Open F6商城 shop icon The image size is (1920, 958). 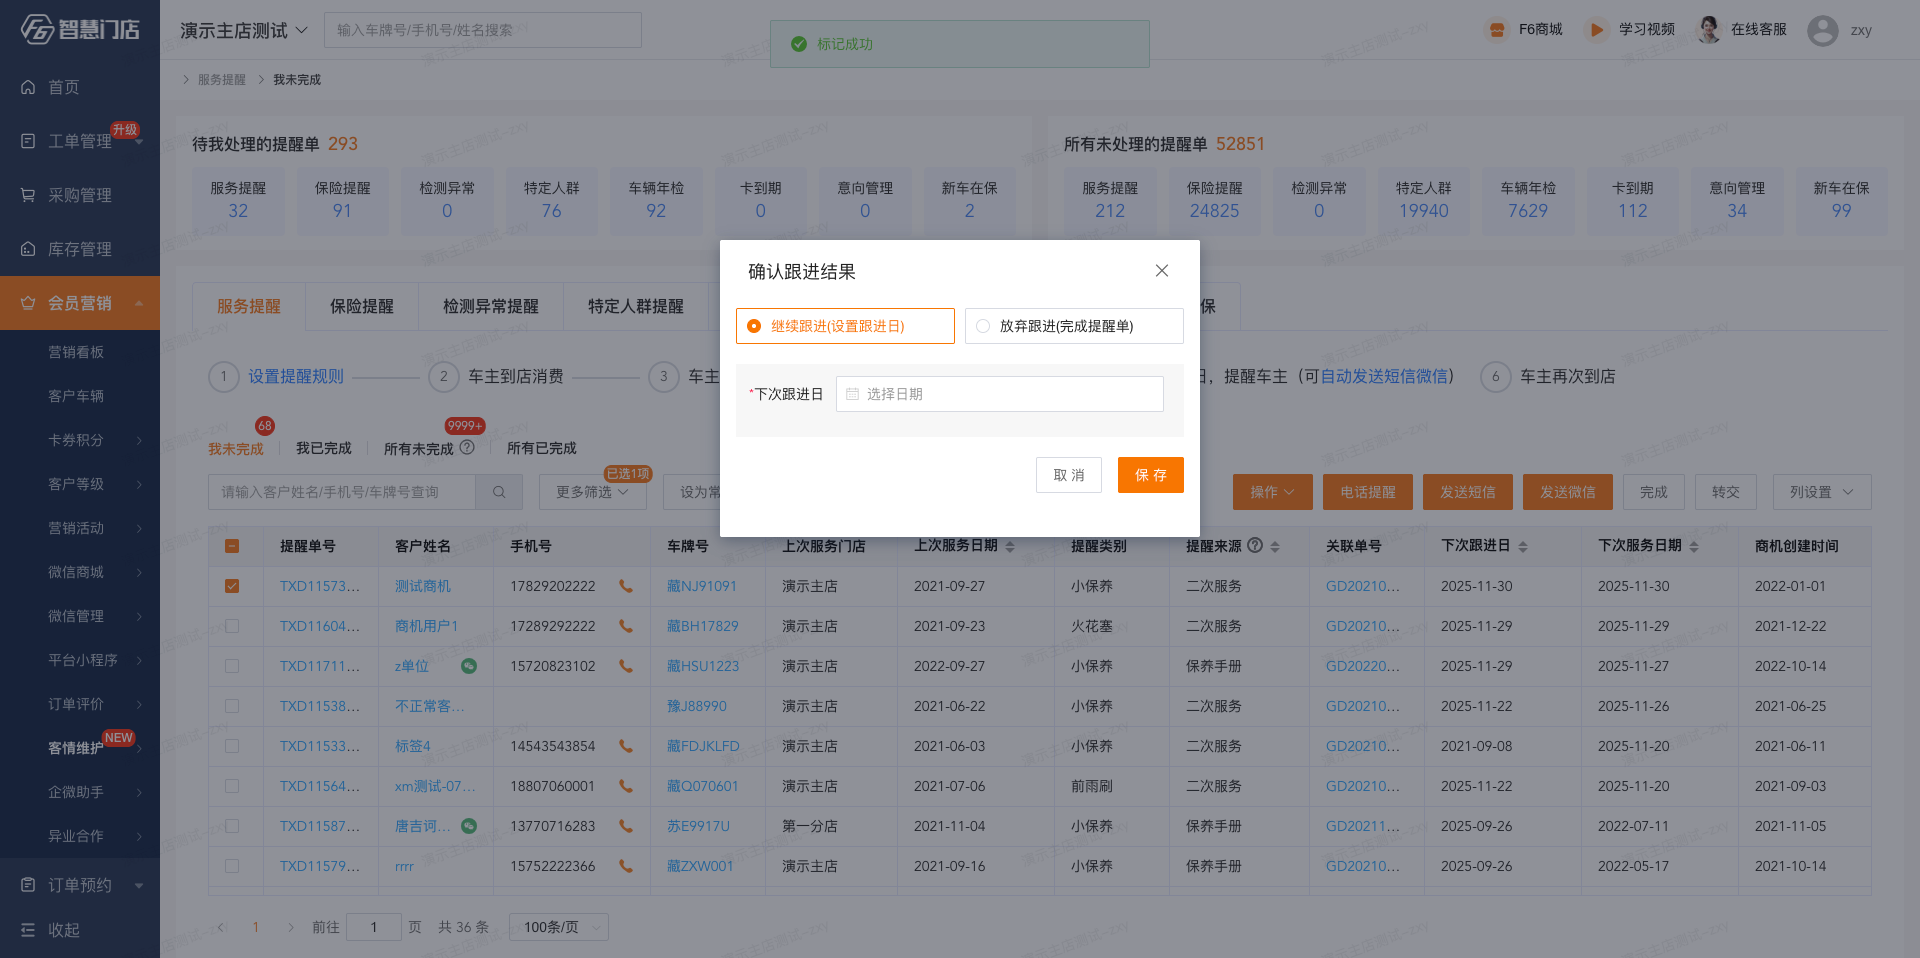pos(1497,30)
